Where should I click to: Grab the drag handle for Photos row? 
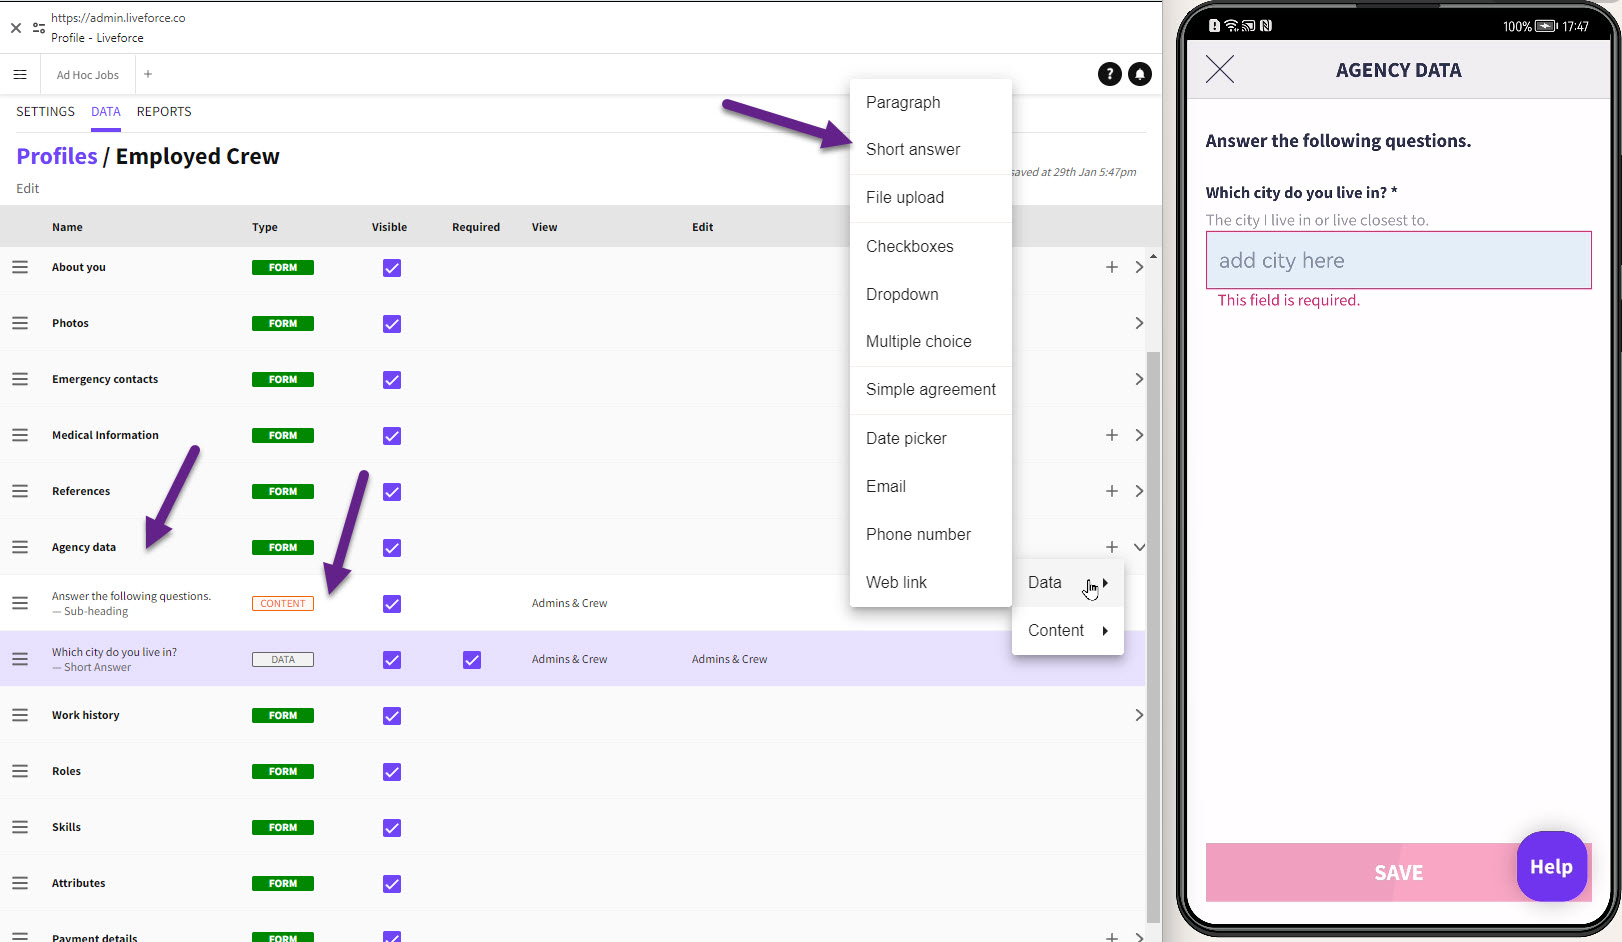point(20,323)
